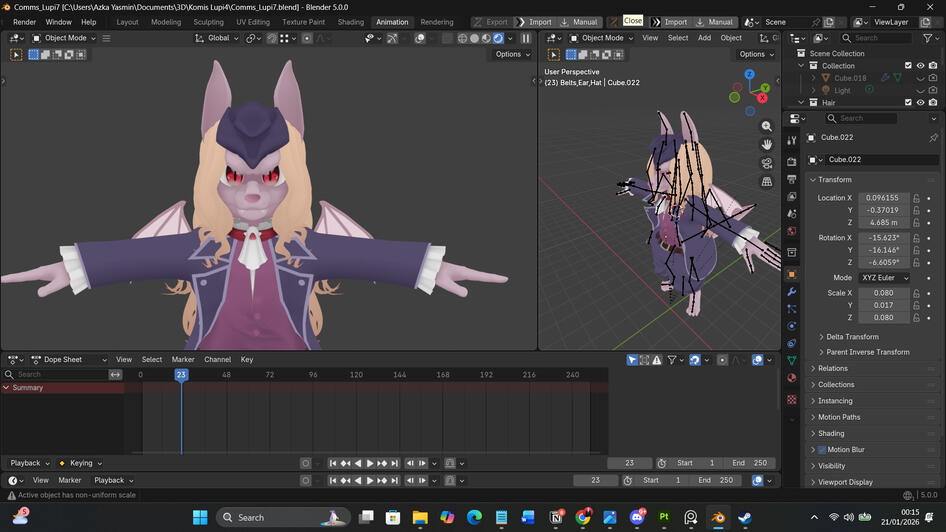
Task: Toggle Only Show Errors in Dope Sheet
Action: [x=657, y=360]
